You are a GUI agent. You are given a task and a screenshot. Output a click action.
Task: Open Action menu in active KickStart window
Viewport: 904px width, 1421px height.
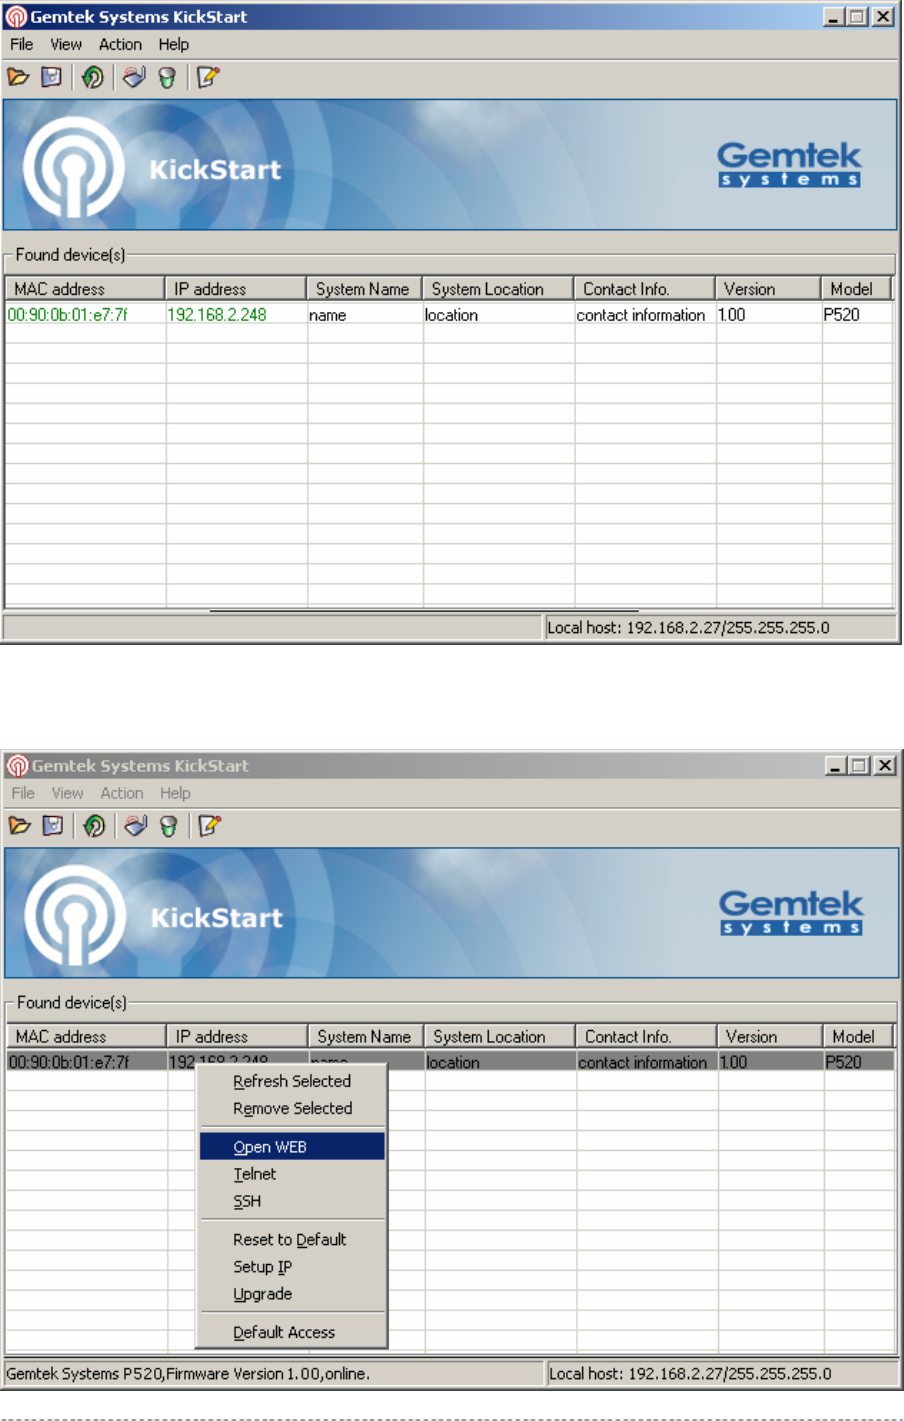coord(120,45)
